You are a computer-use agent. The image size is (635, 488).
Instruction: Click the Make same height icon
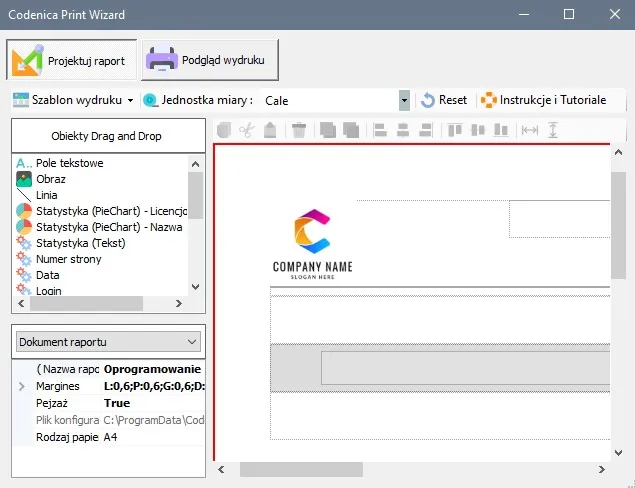coord(553,130)
